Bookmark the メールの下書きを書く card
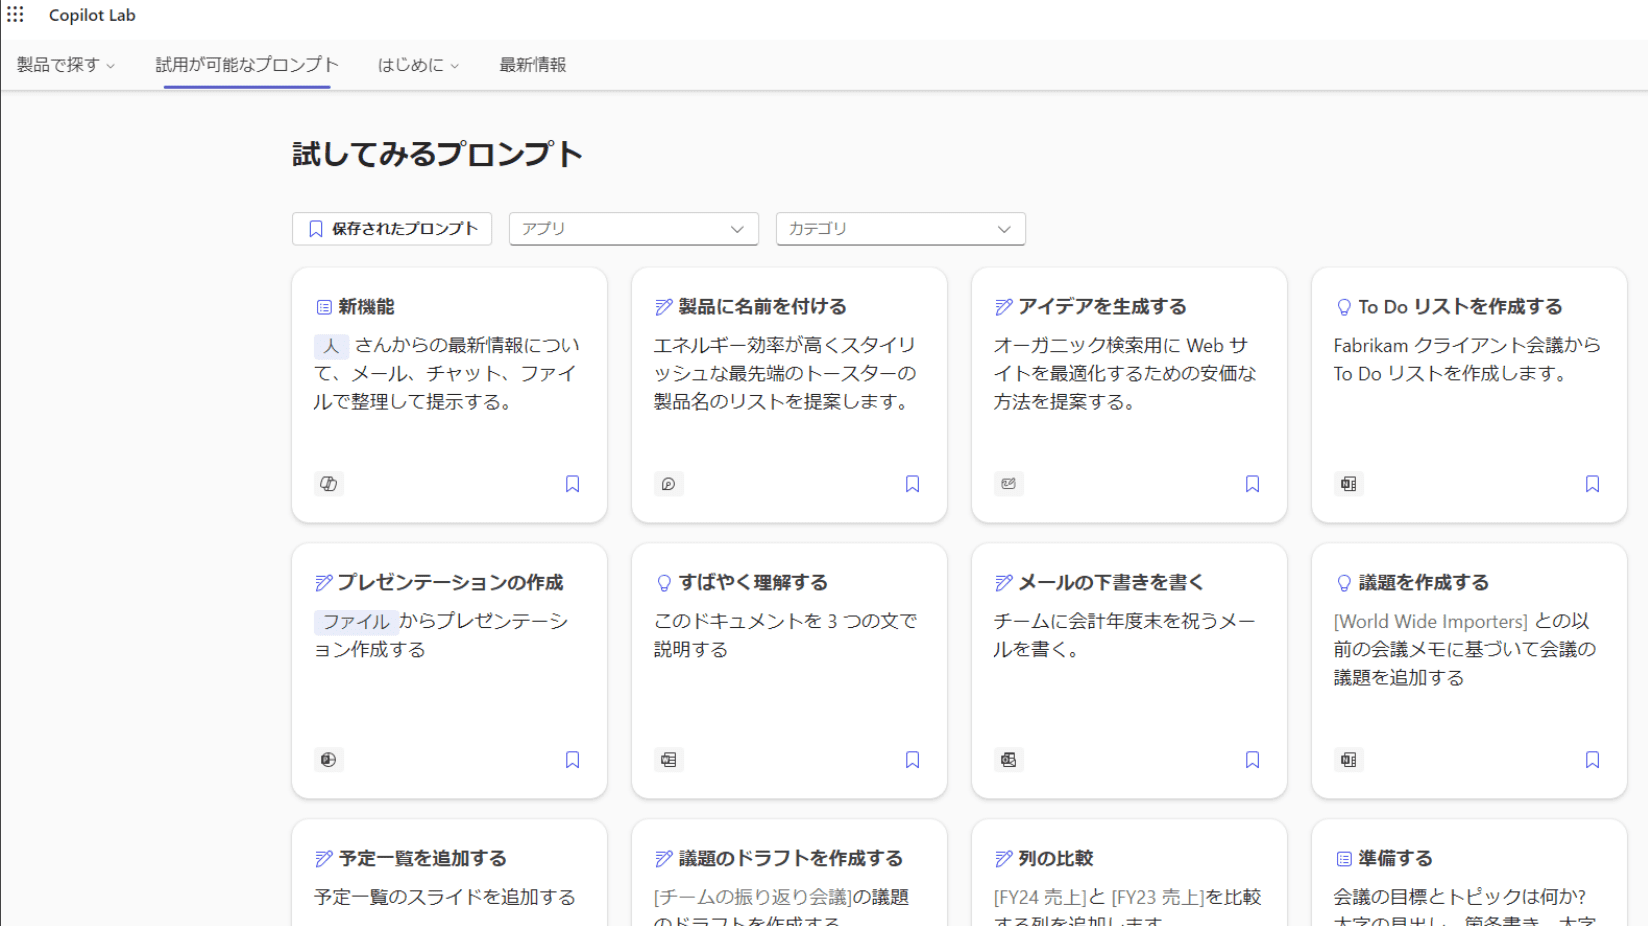 pos(1252,760)
